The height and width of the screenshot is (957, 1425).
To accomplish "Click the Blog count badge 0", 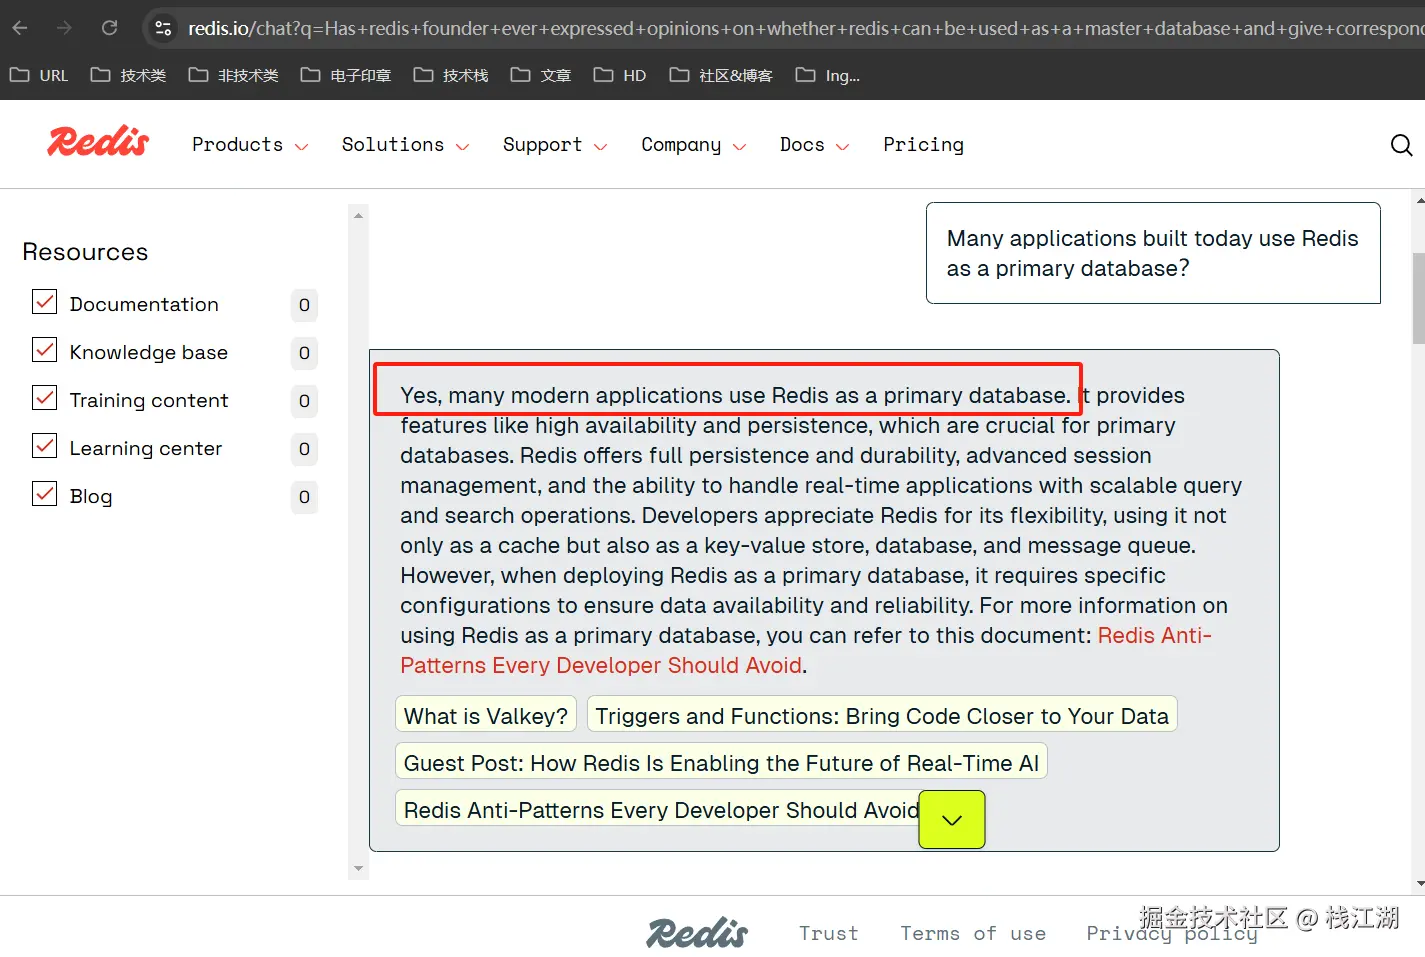I will coord(304,497).
